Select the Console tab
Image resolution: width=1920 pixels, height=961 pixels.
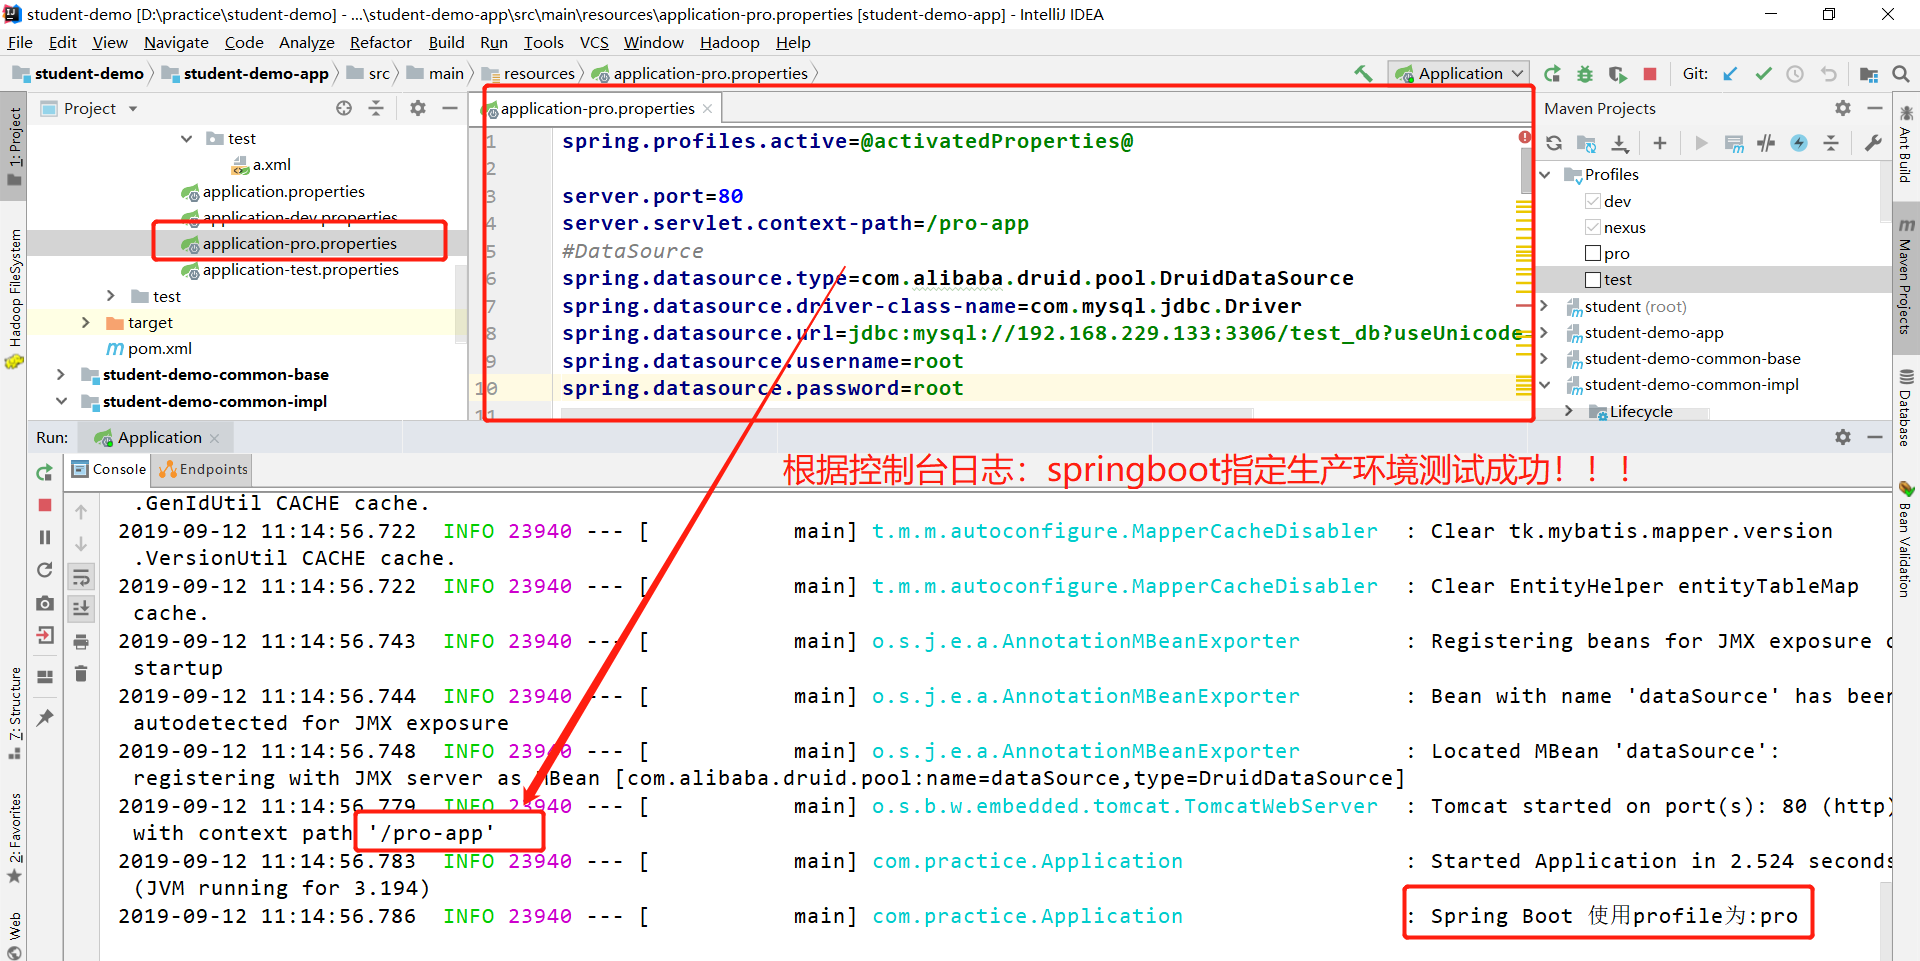109,469
